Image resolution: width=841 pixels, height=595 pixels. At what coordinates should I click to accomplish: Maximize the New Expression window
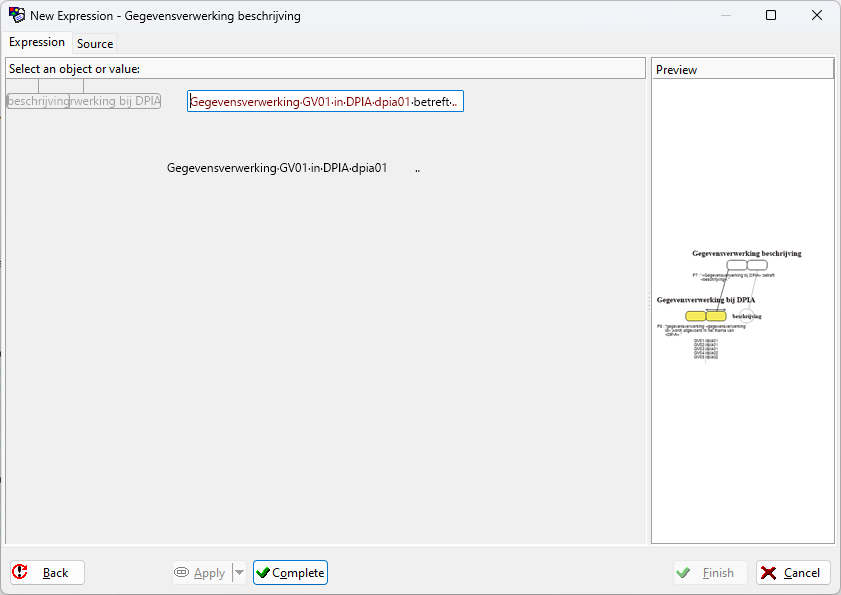(771, 15)
